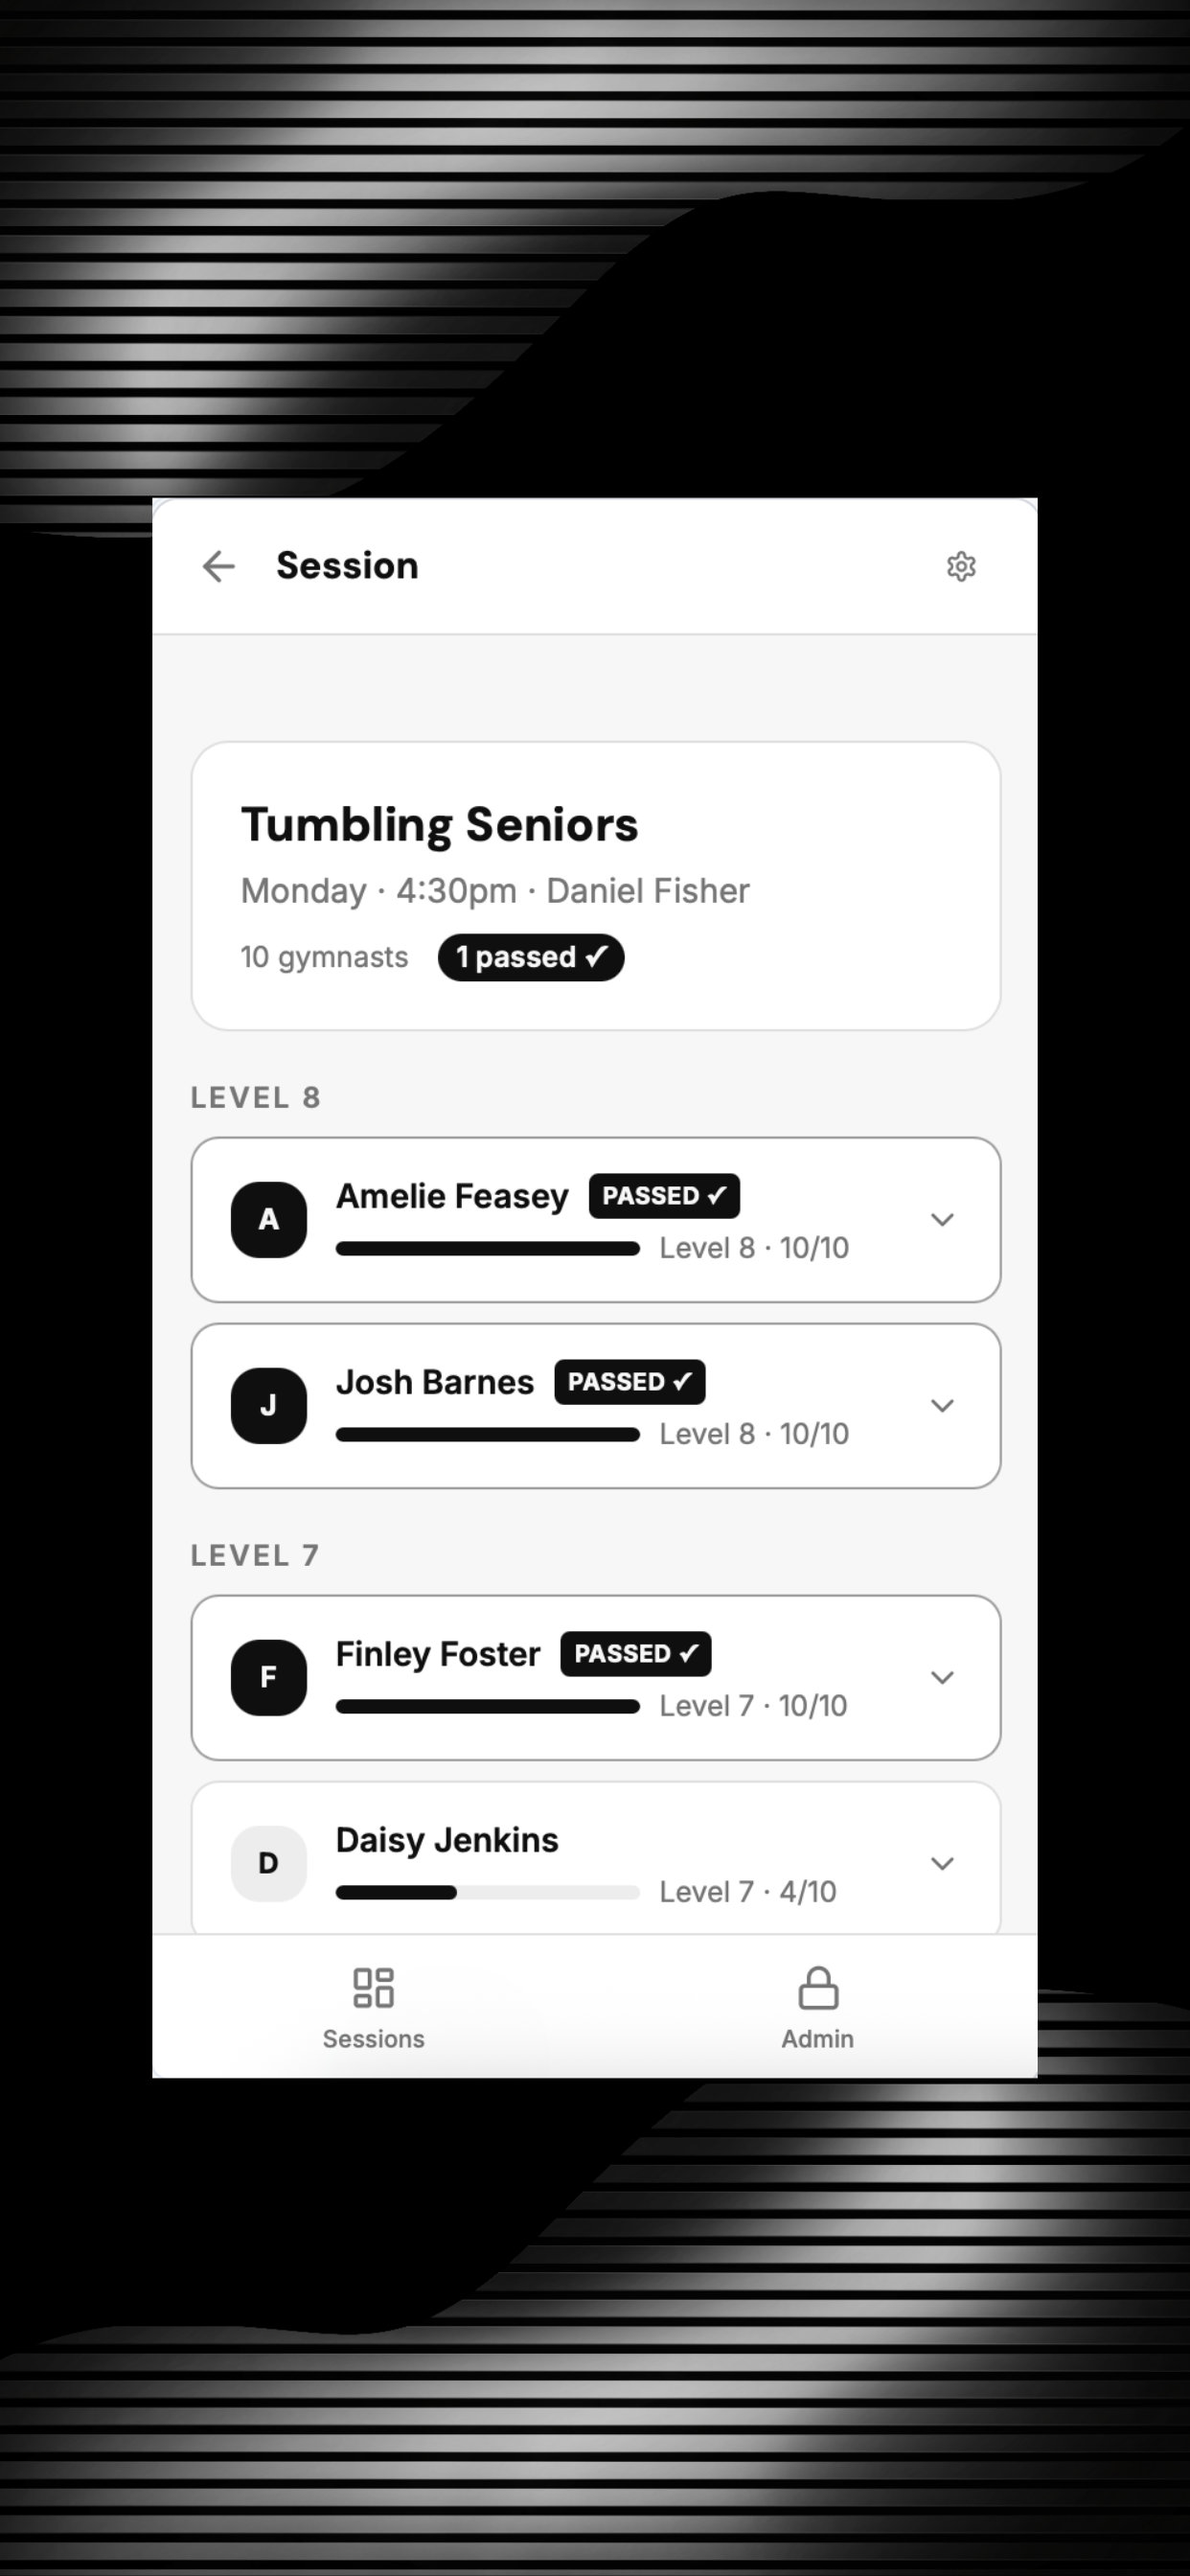Screen dimensions: 1190x2576
Task: Click the Finley Foster name text
Action: 438,1654
